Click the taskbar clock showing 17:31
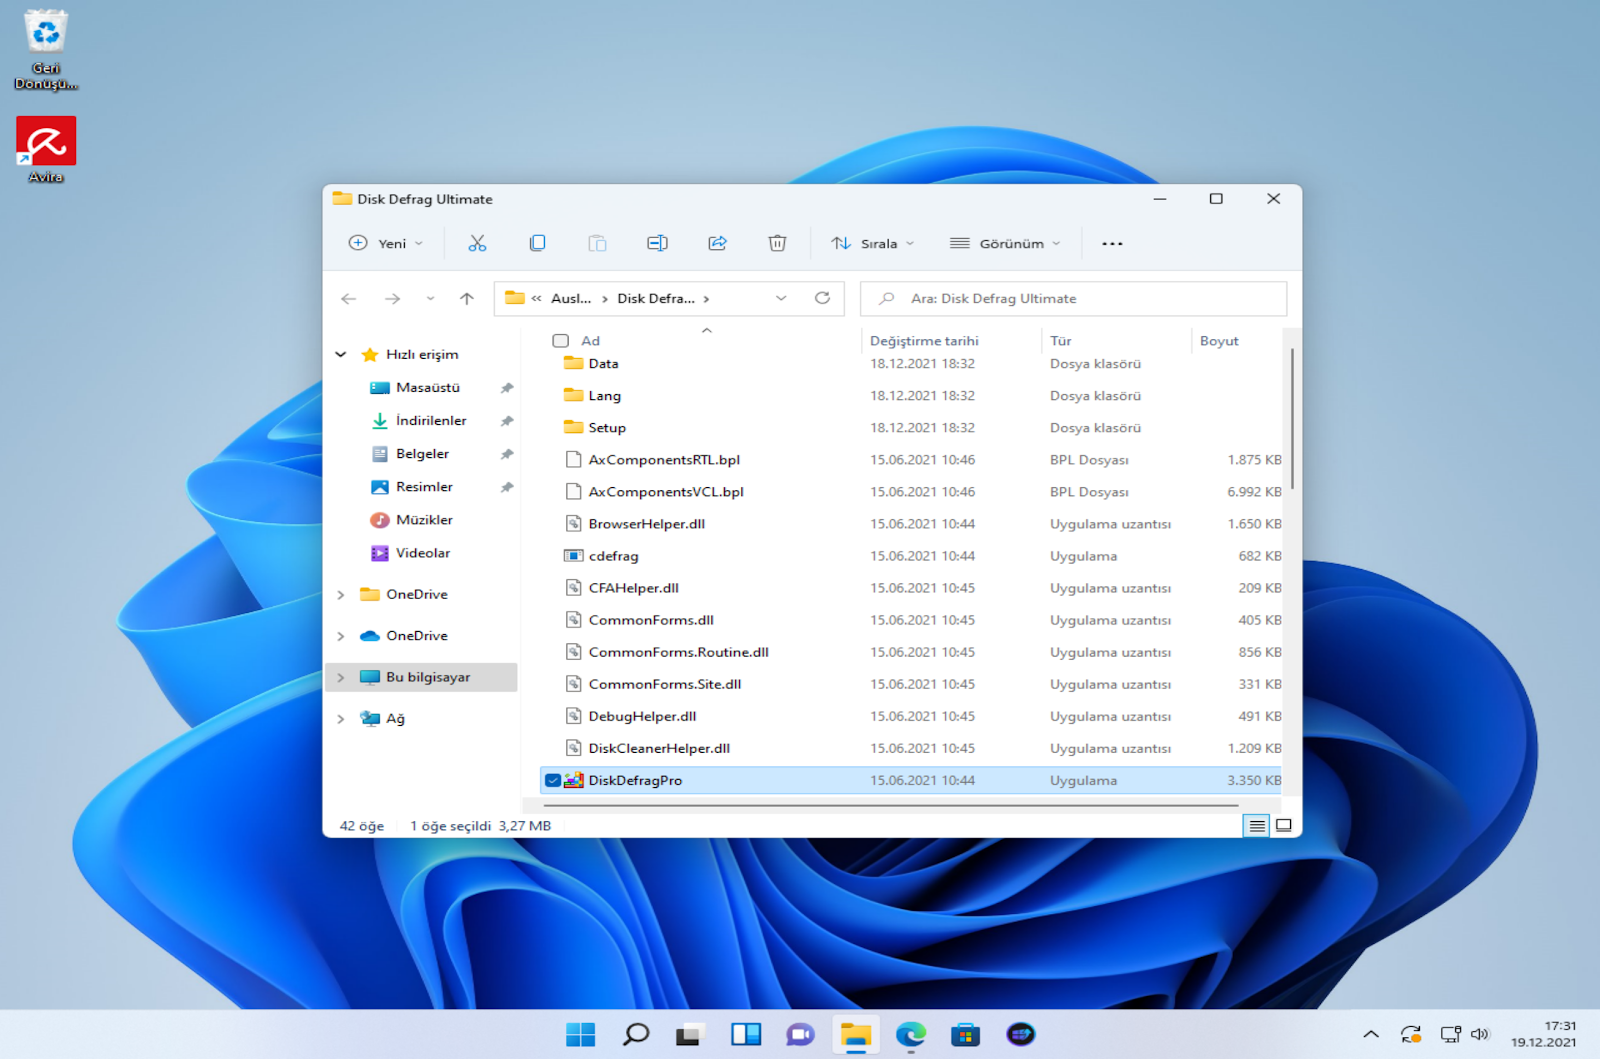This screenshot has width=1600, height=1059. [x=1544, y=1034]
